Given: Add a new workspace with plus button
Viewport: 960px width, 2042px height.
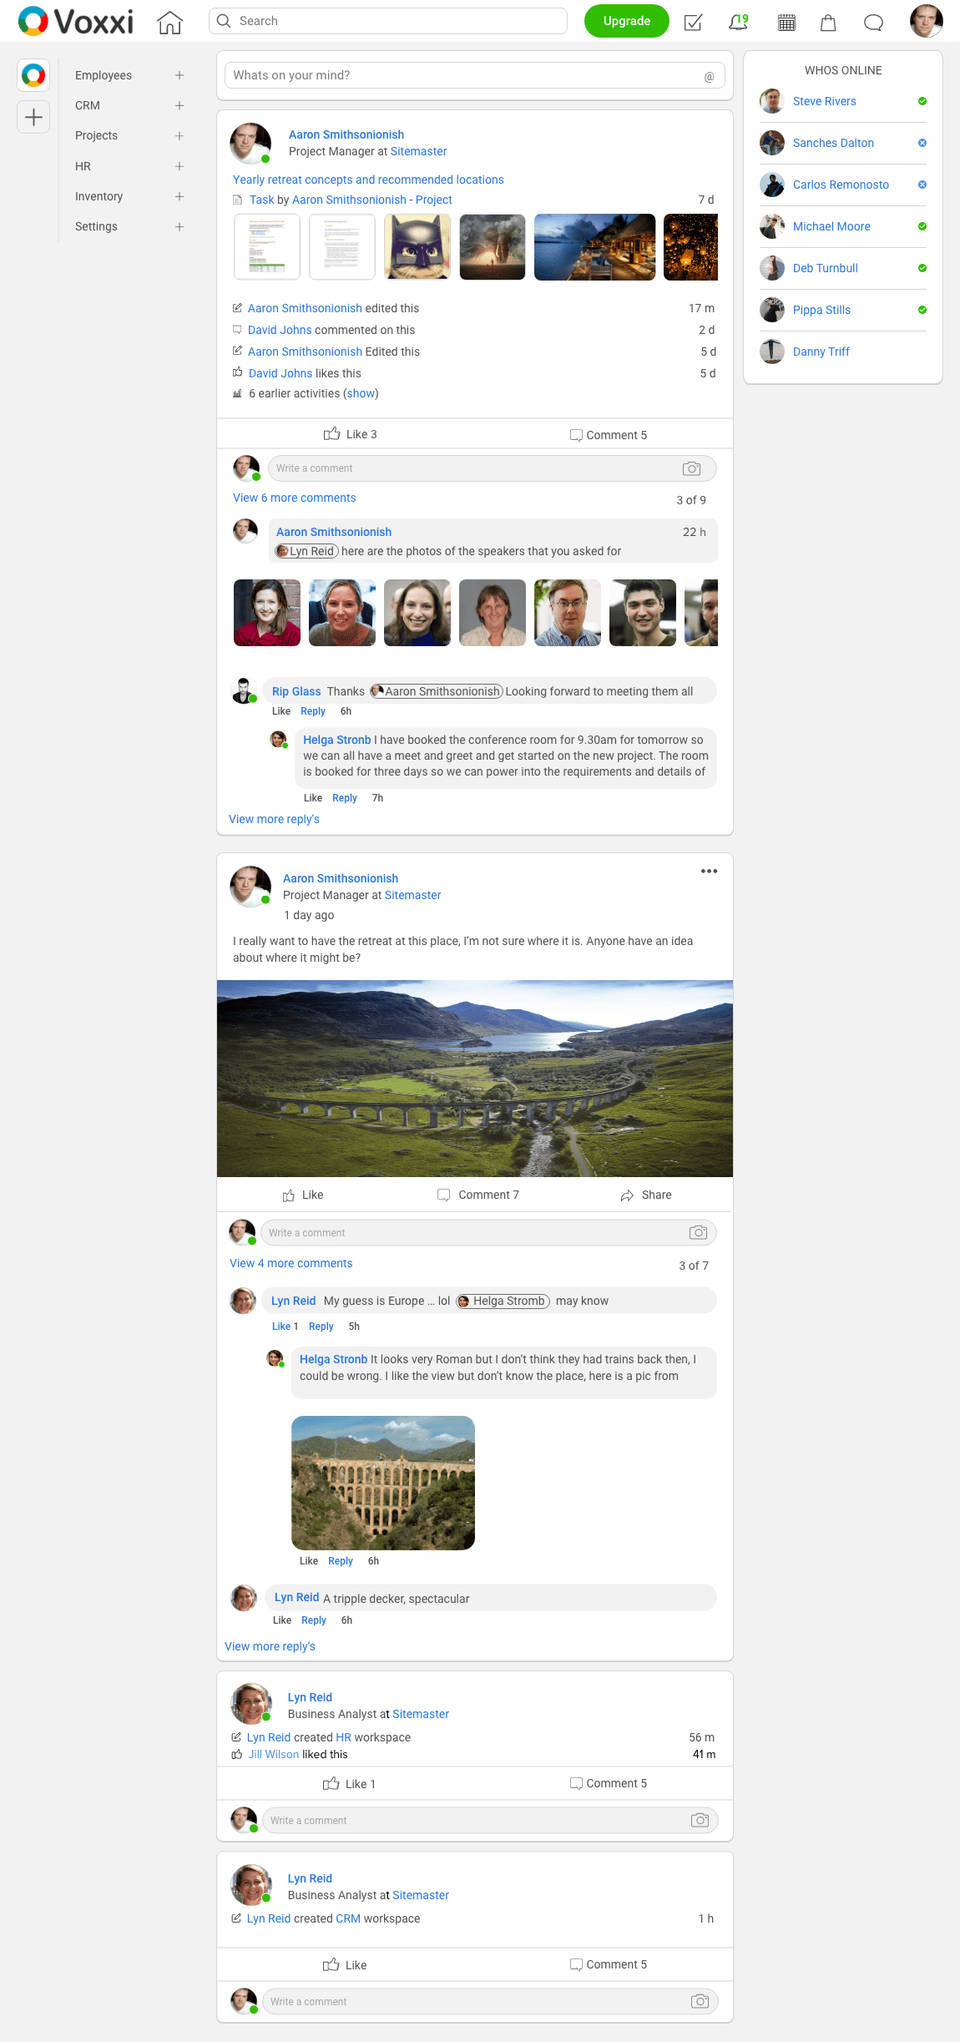Looking at the screenshot, I should tap(33, 117).
